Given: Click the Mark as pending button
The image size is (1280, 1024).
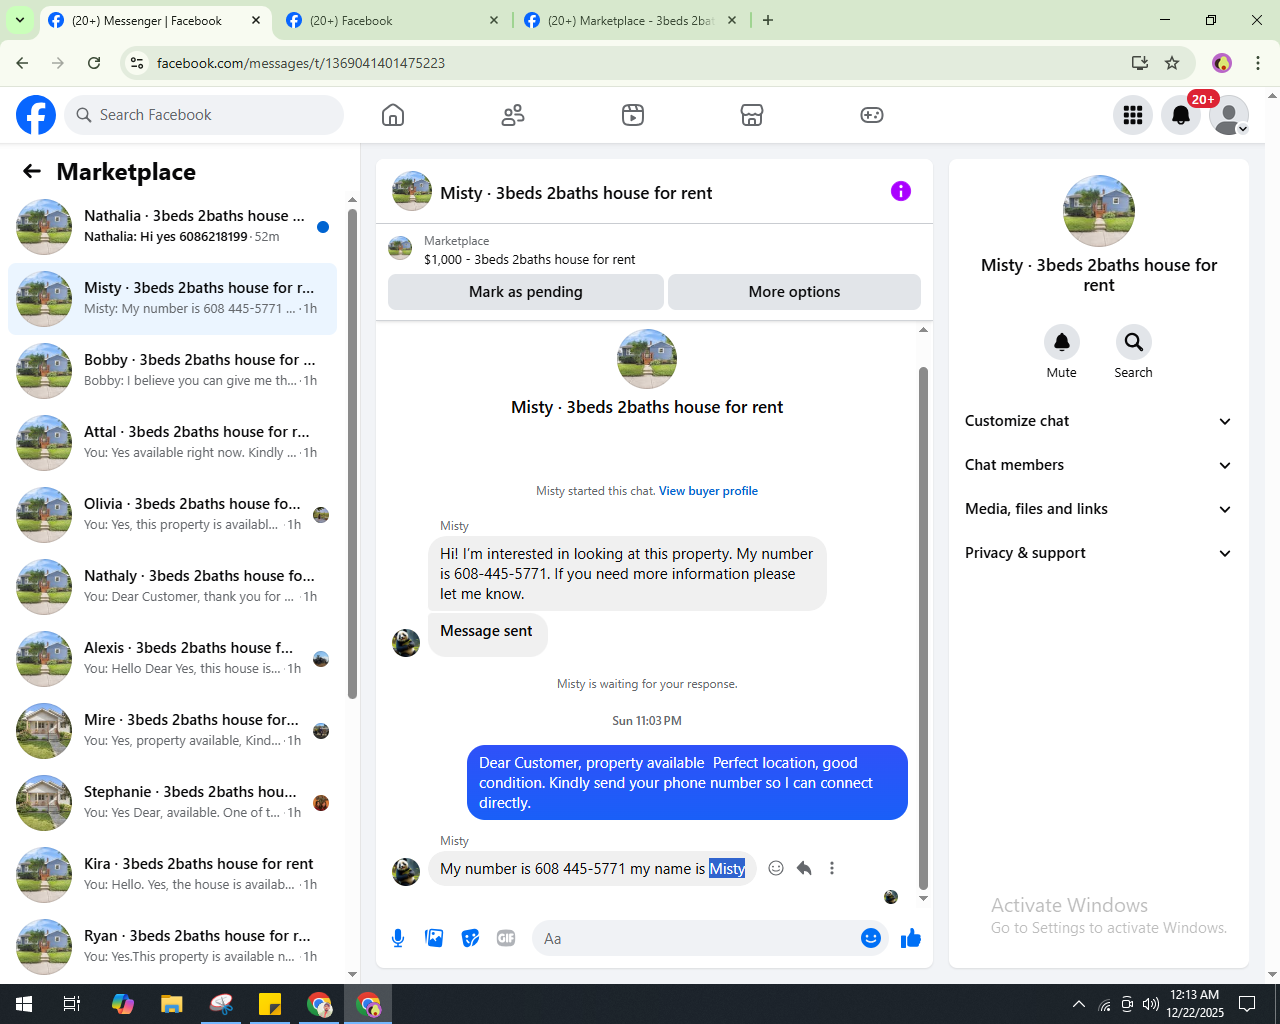Looking at the screenshot, I should 526,292.
